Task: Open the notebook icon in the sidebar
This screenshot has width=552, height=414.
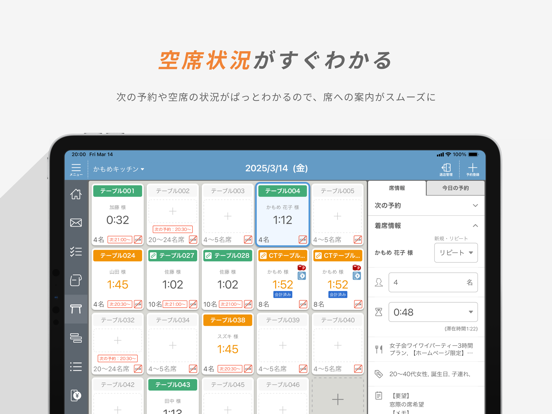Action: tap(76, 280)
